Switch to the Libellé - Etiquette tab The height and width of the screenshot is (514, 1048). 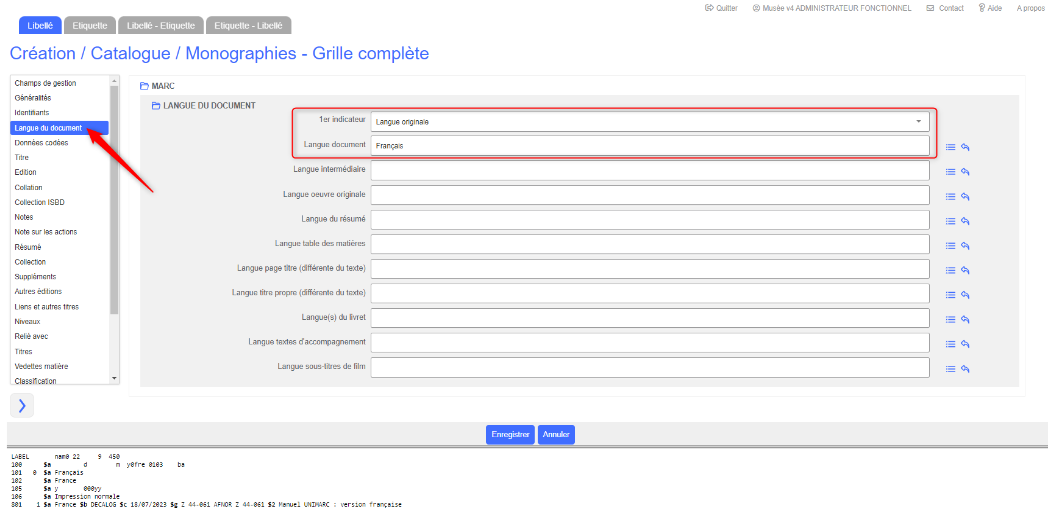162,25
